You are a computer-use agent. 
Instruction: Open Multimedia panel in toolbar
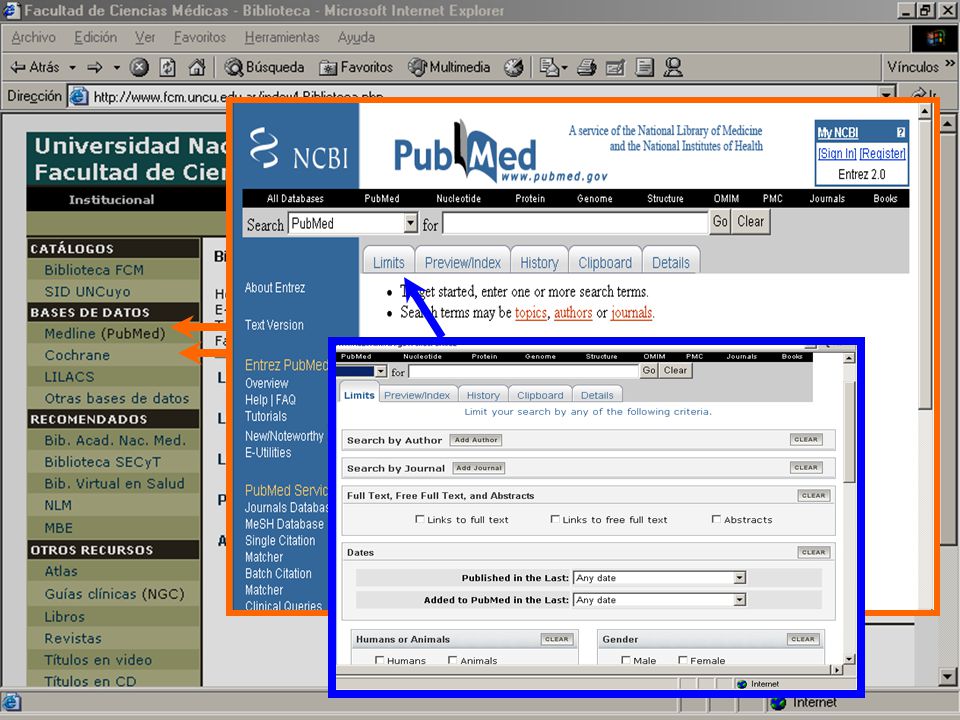(x=449, y=67)
